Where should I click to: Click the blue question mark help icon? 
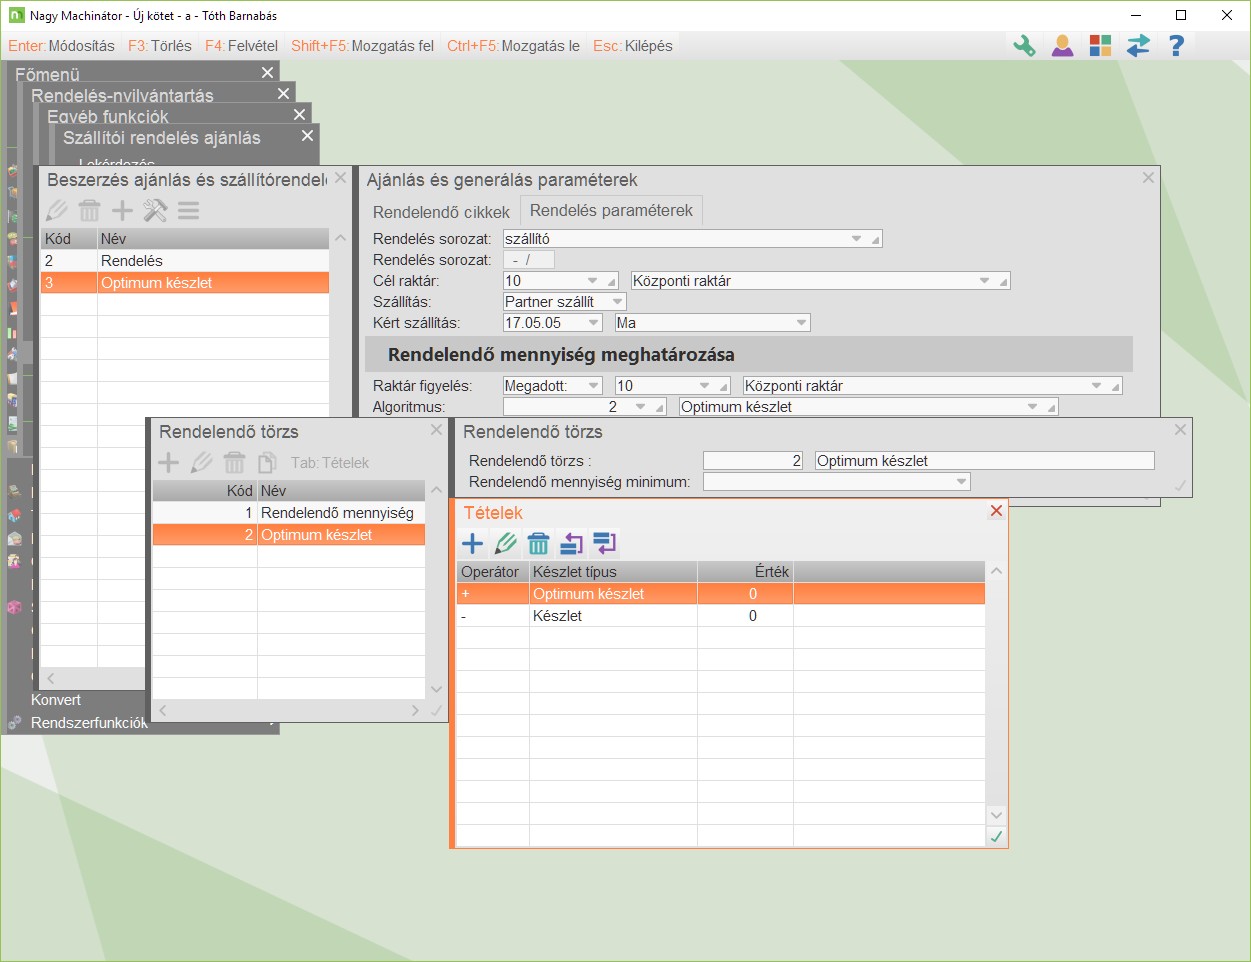[x=1176, y=46]
